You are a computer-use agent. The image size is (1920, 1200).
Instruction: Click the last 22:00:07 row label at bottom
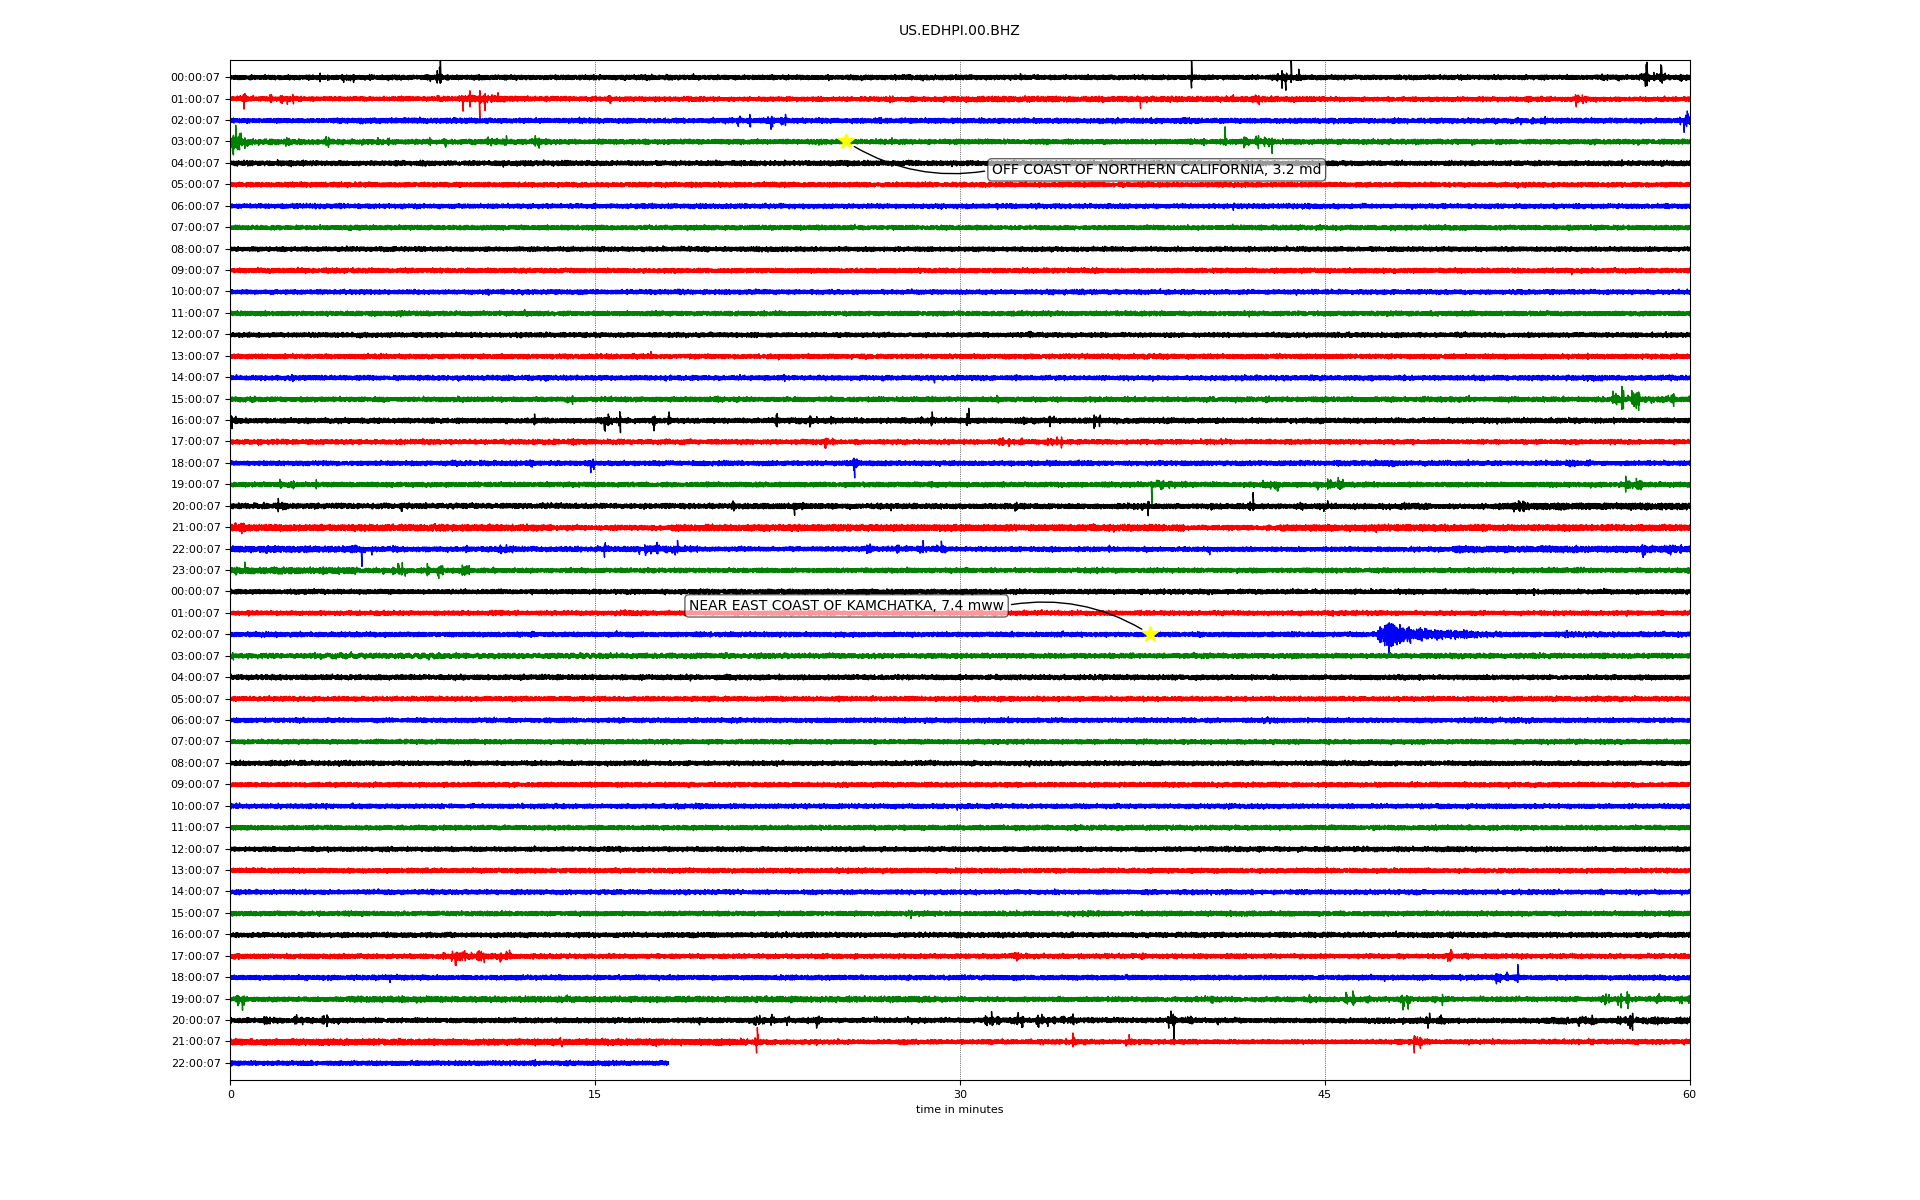tap(195, 1064)
